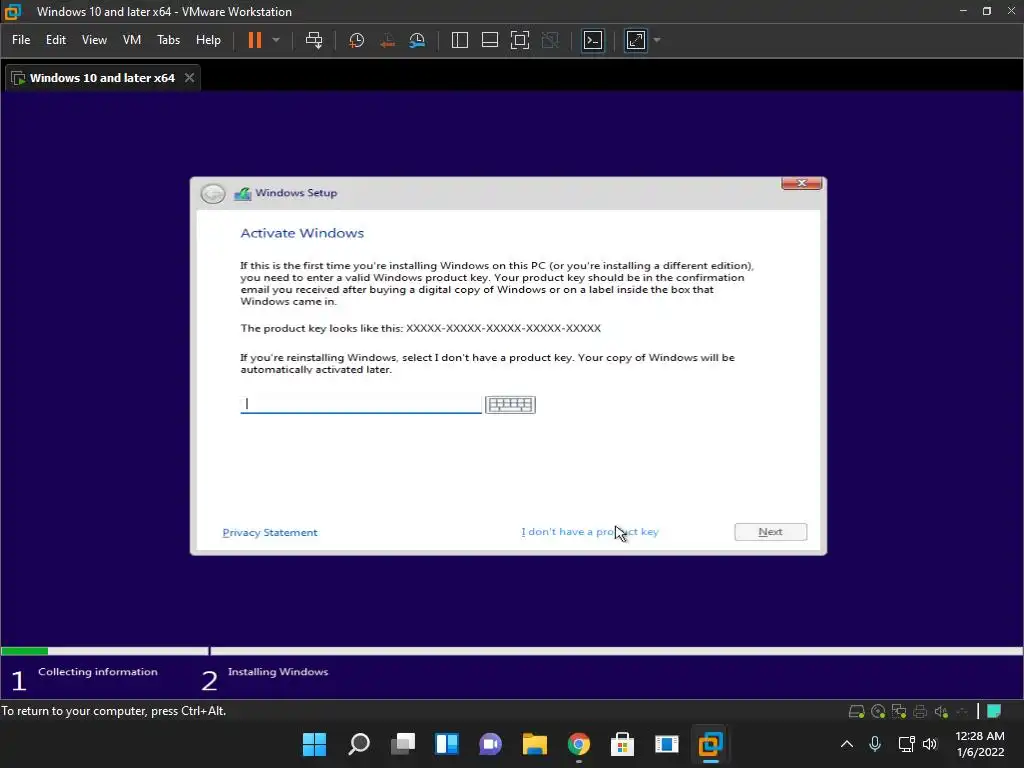Screen dimensions: 1024x768
Task: Click the USB controller status icon
Action: (962, 711)
